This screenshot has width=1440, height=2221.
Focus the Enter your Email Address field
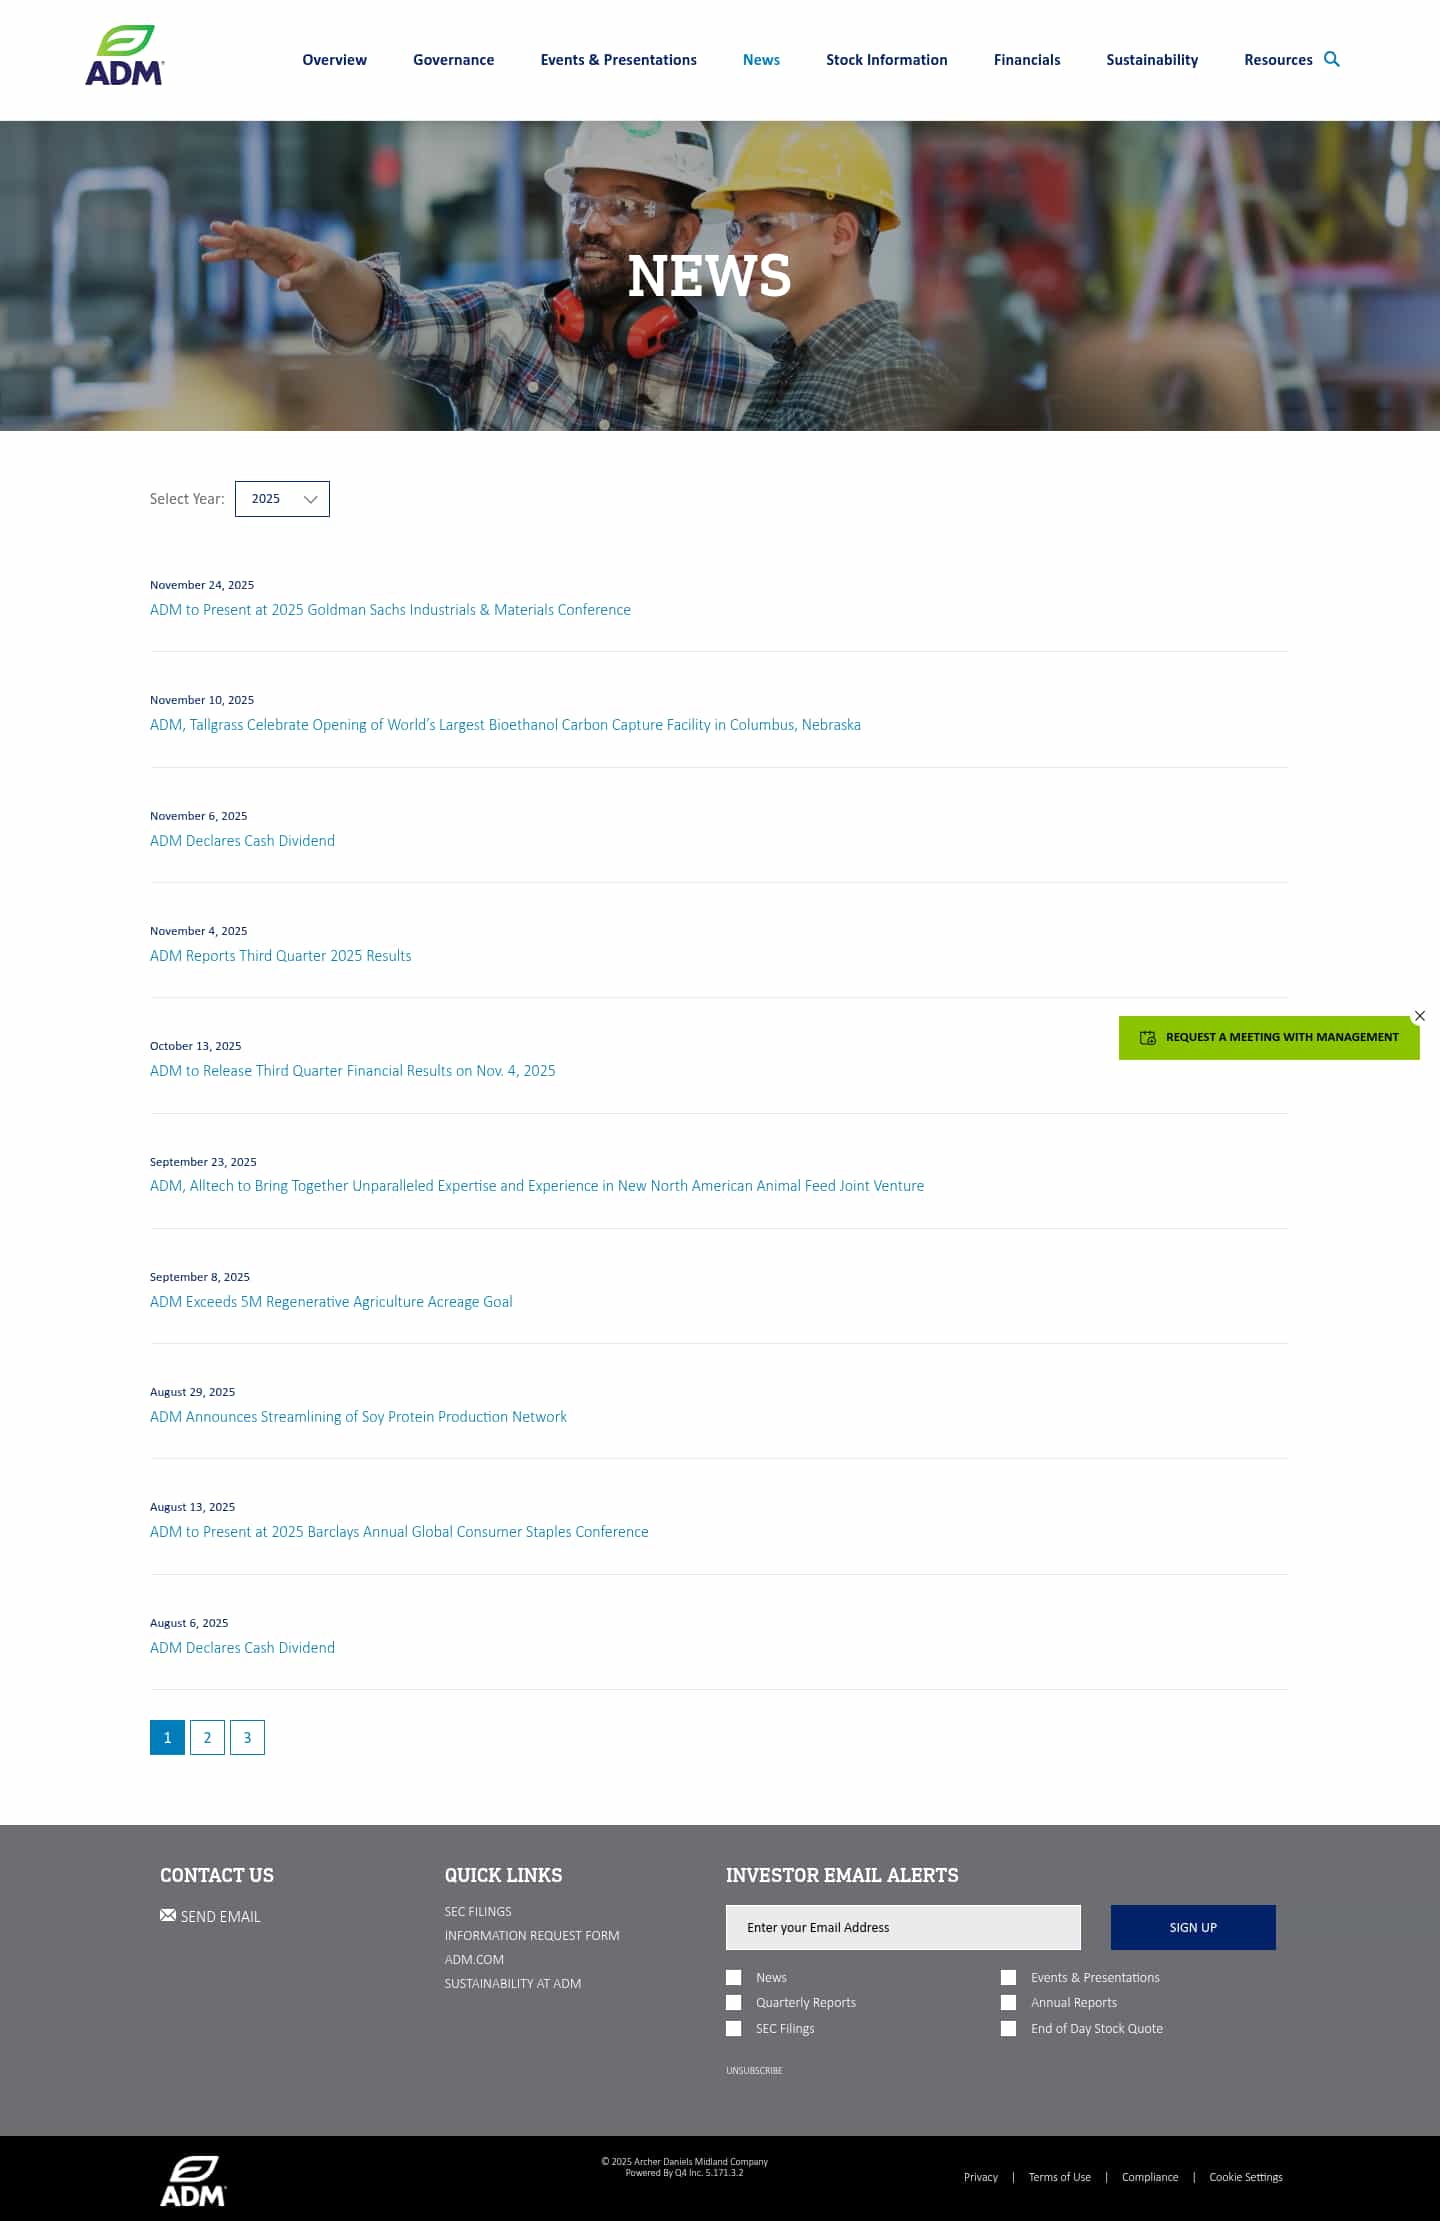(x=903, y=1928)
